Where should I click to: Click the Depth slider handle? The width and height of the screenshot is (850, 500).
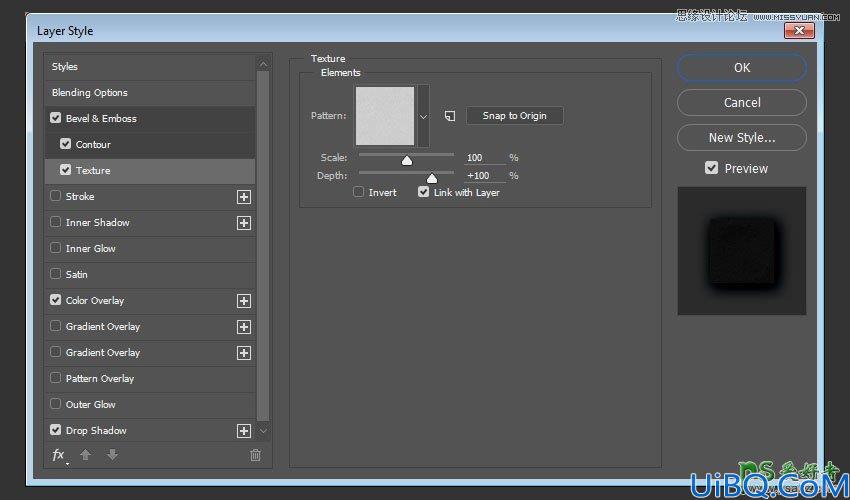[432, 178]
